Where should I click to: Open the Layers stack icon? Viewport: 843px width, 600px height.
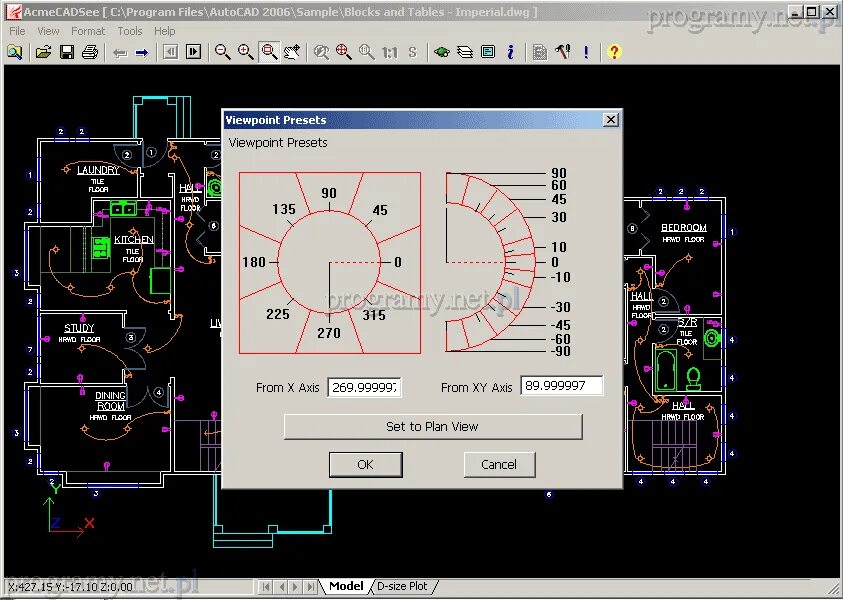point(465,52)
